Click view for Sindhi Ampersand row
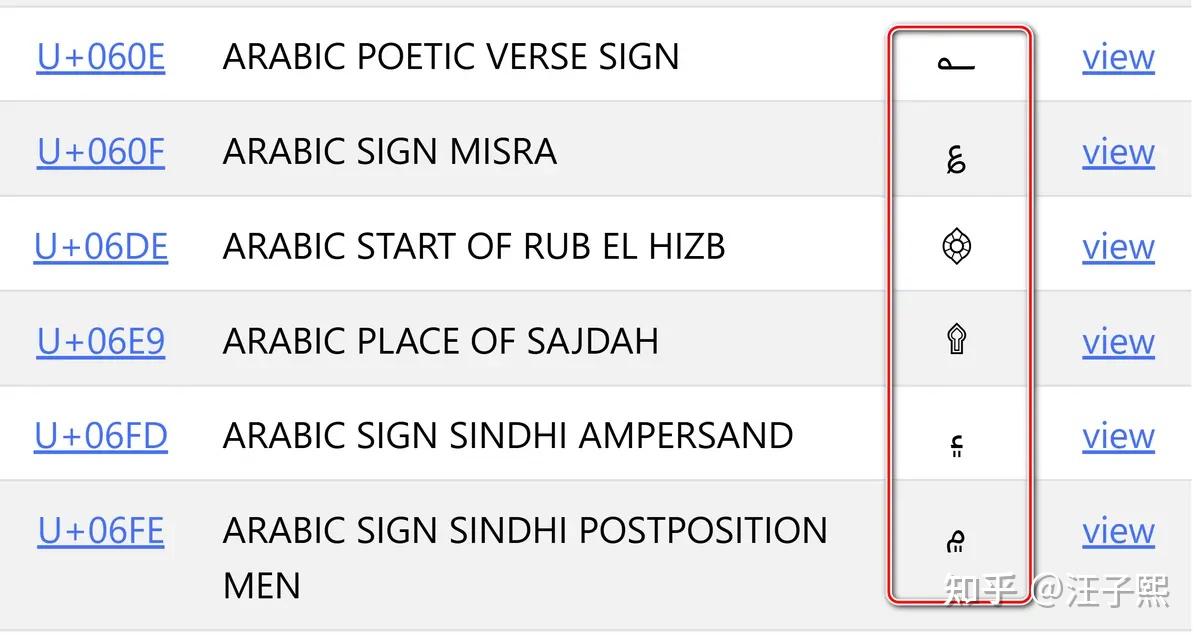 coord(1118,436)
